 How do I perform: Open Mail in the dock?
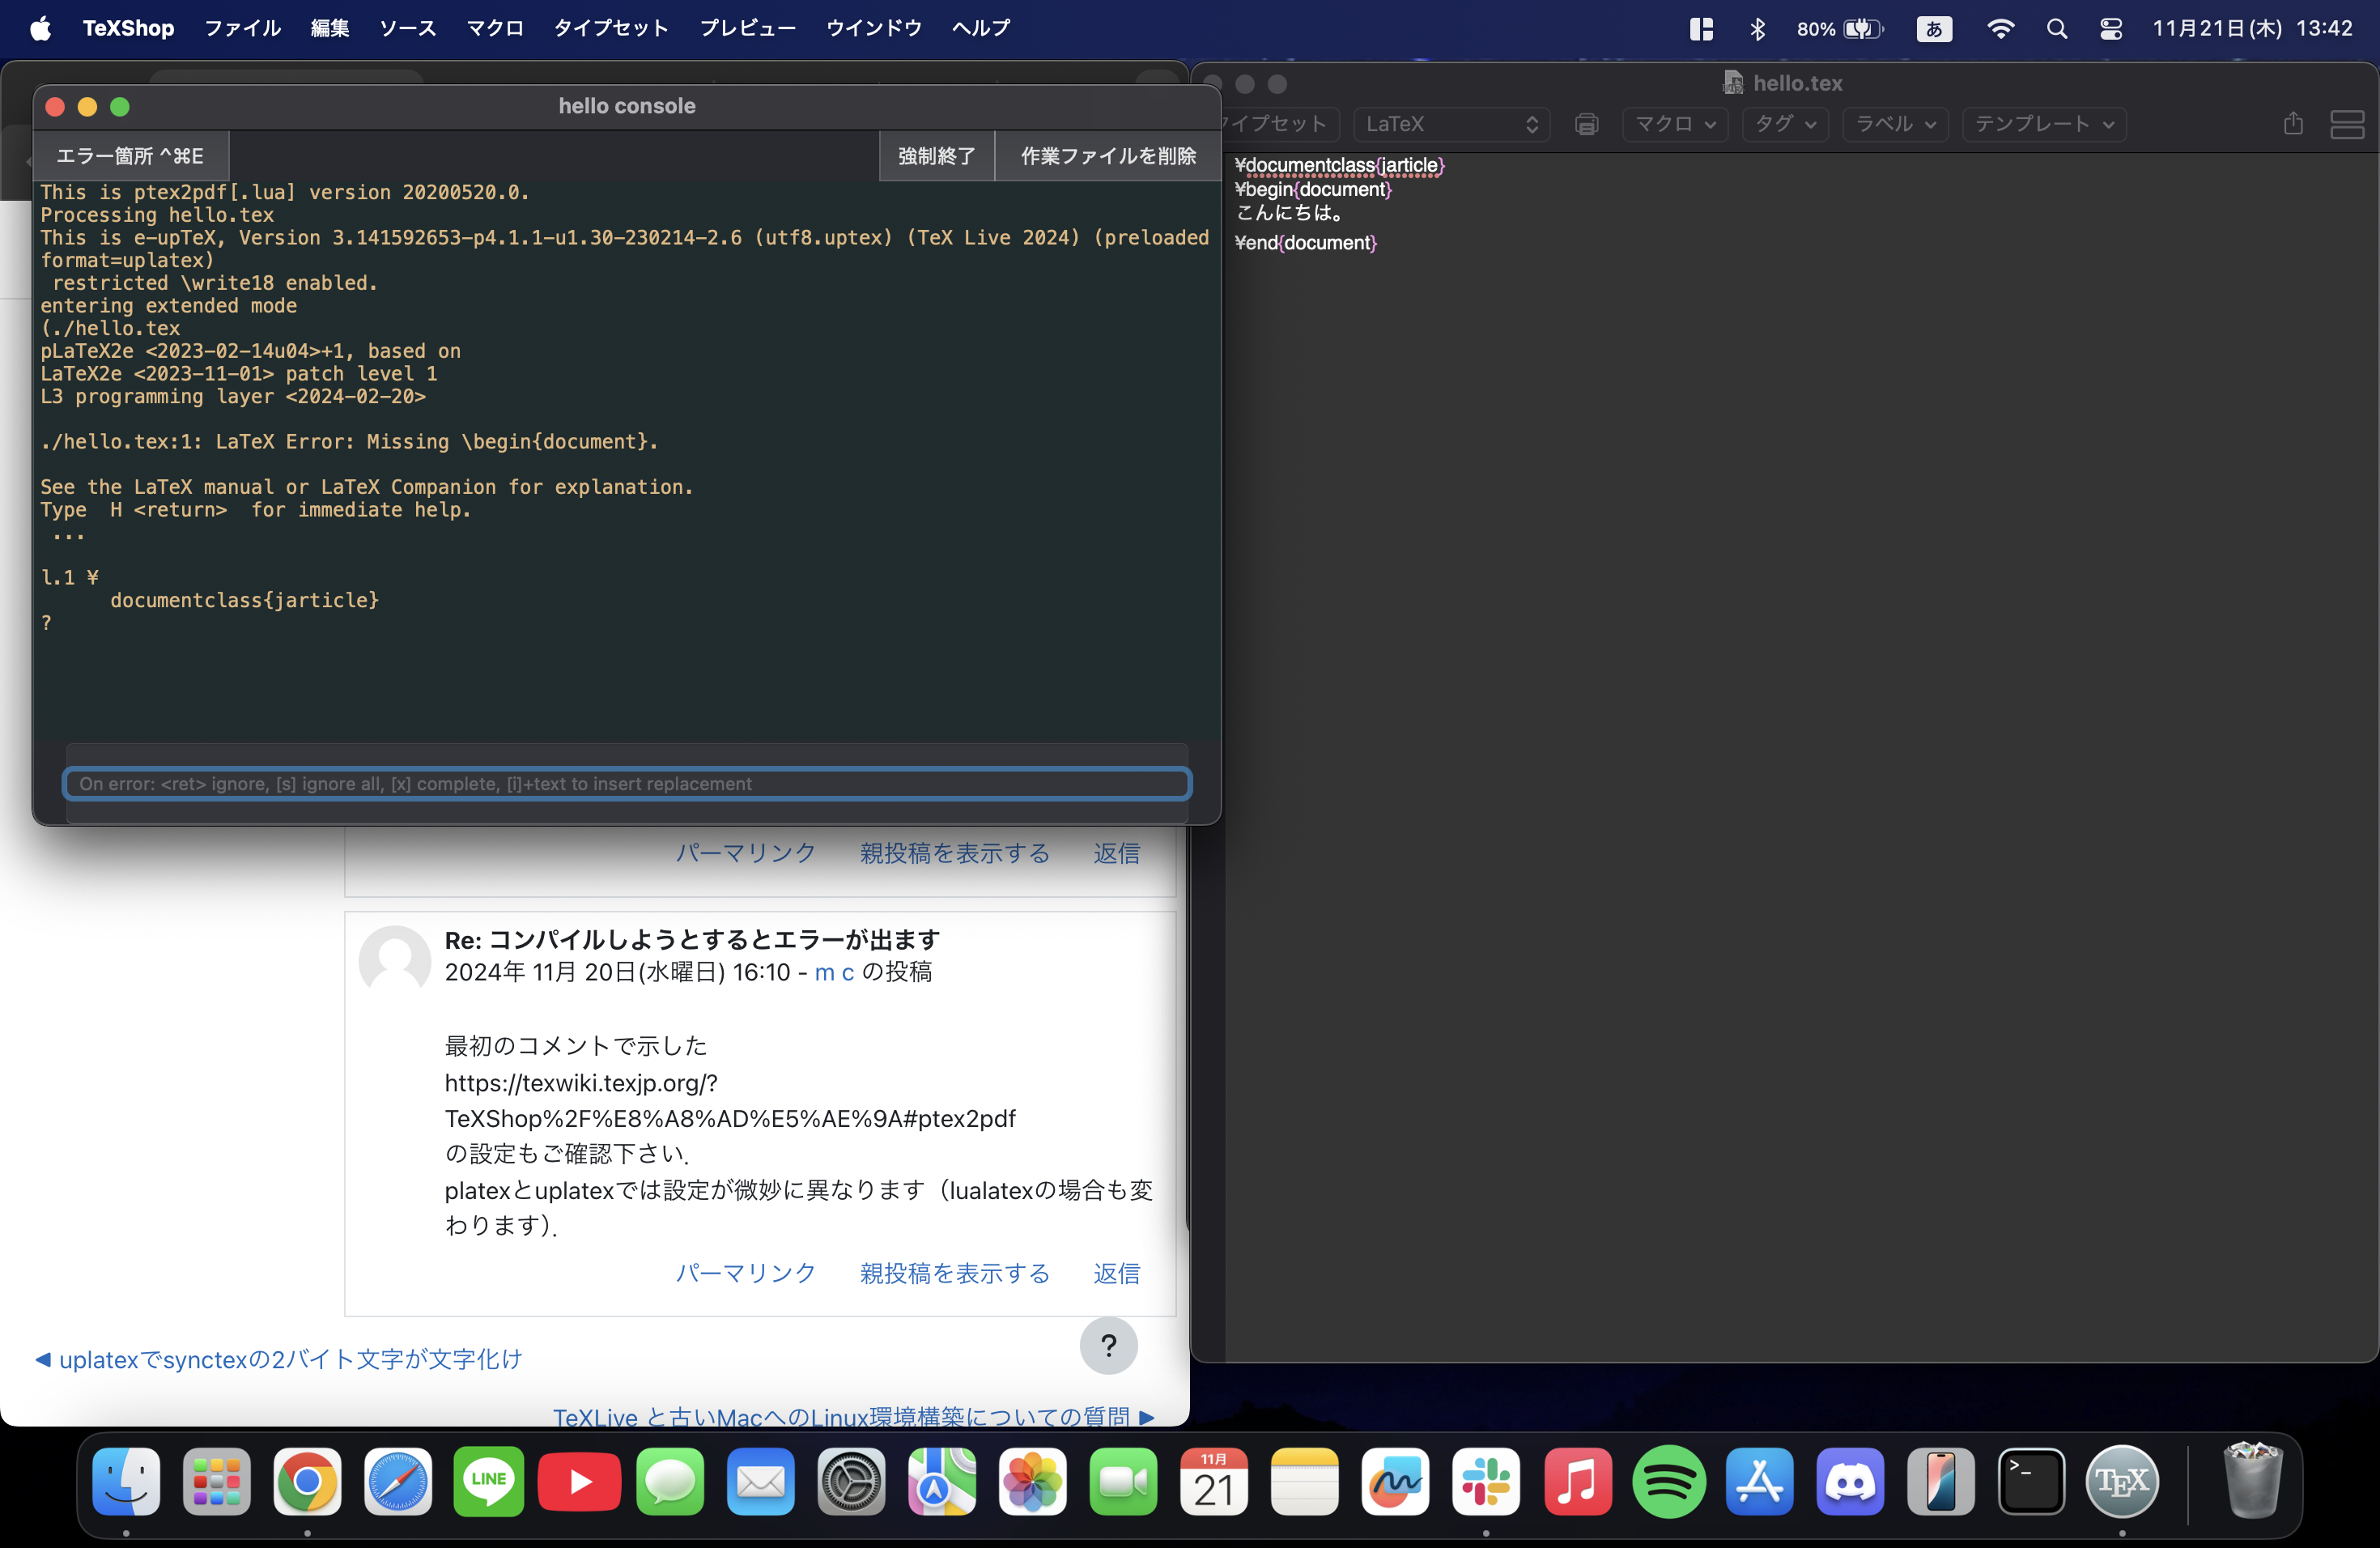click(761, 1481)
